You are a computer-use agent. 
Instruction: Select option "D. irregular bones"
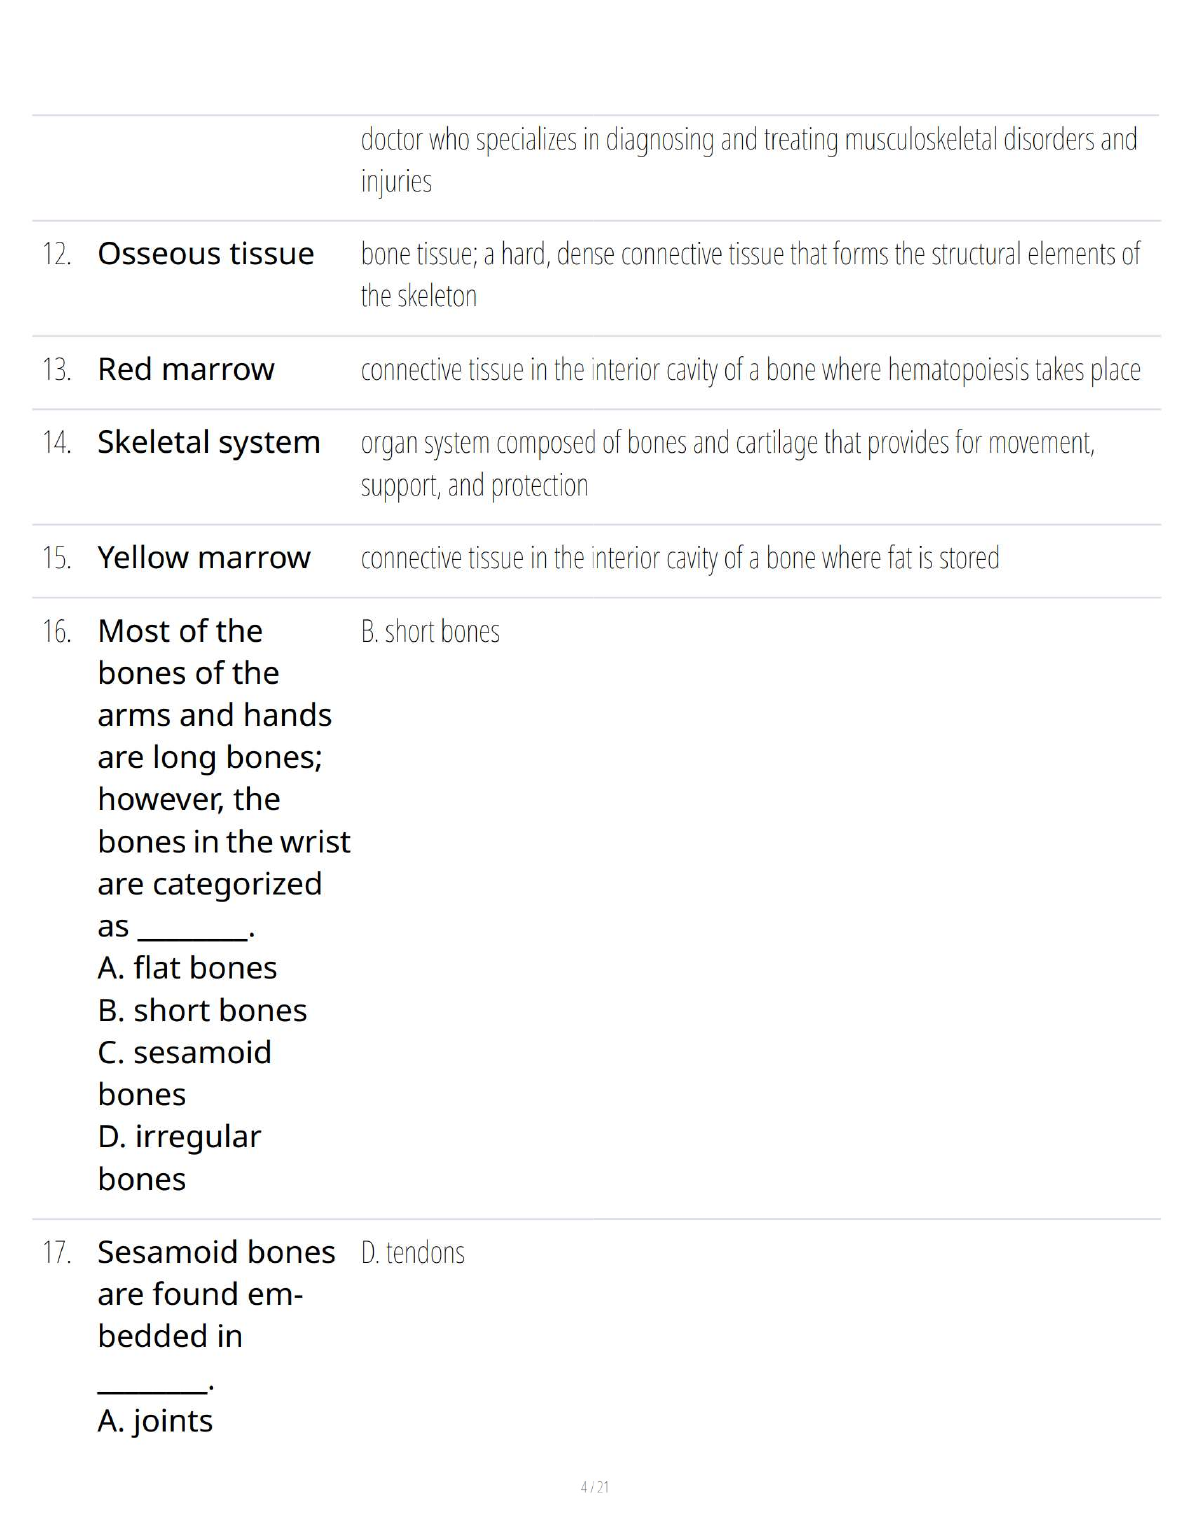click(x=179, y=1158)
